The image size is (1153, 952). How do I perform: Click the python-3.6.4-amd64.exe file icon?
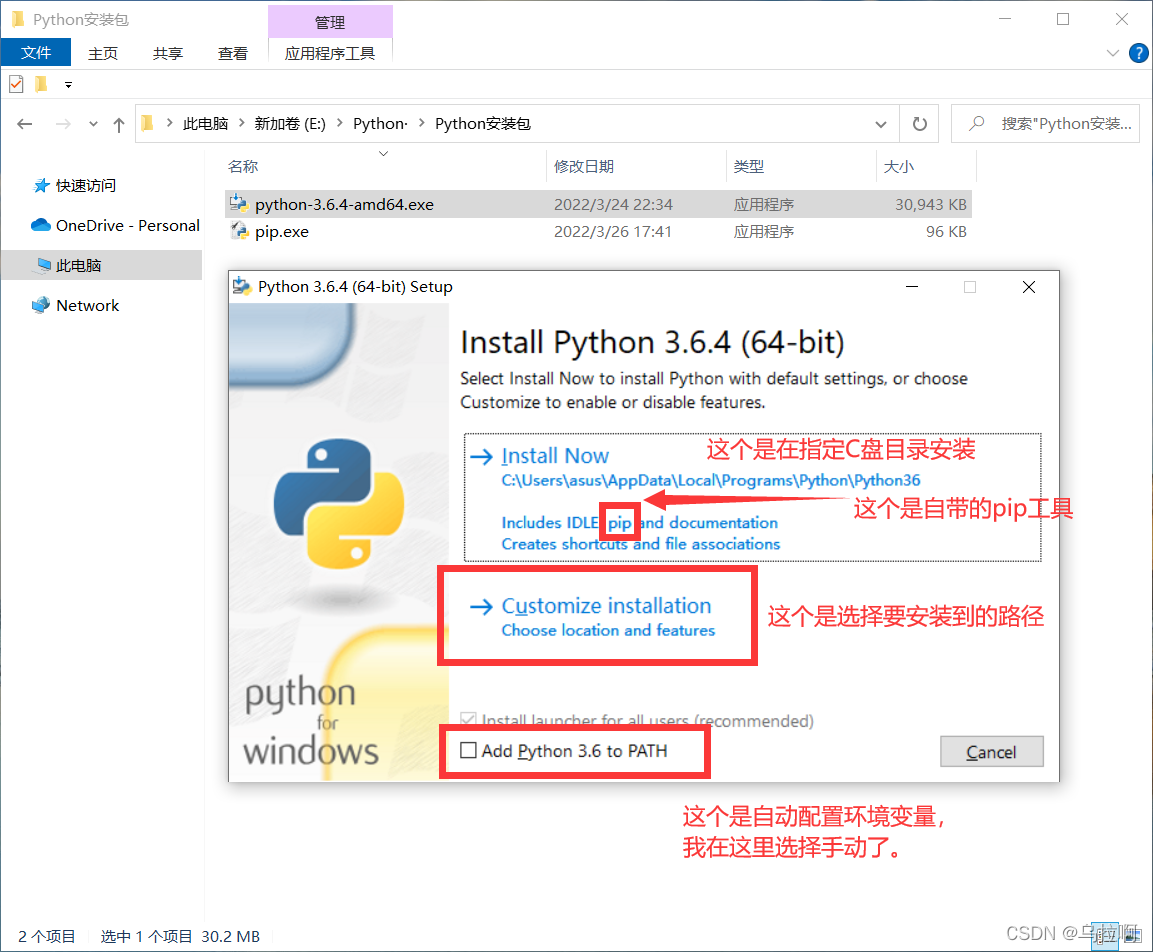click(238, 203)
